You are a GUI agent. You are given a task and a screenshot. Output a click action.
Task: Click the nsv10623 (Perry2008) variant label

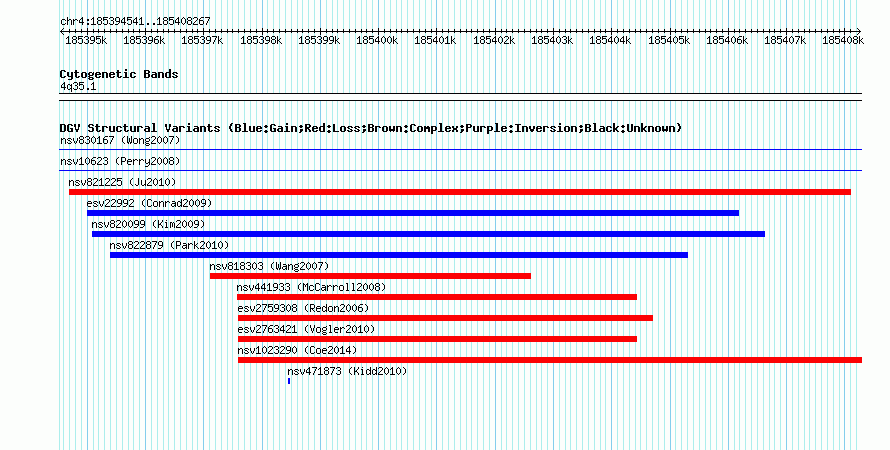pyautogui.click(x=120, y=161)
